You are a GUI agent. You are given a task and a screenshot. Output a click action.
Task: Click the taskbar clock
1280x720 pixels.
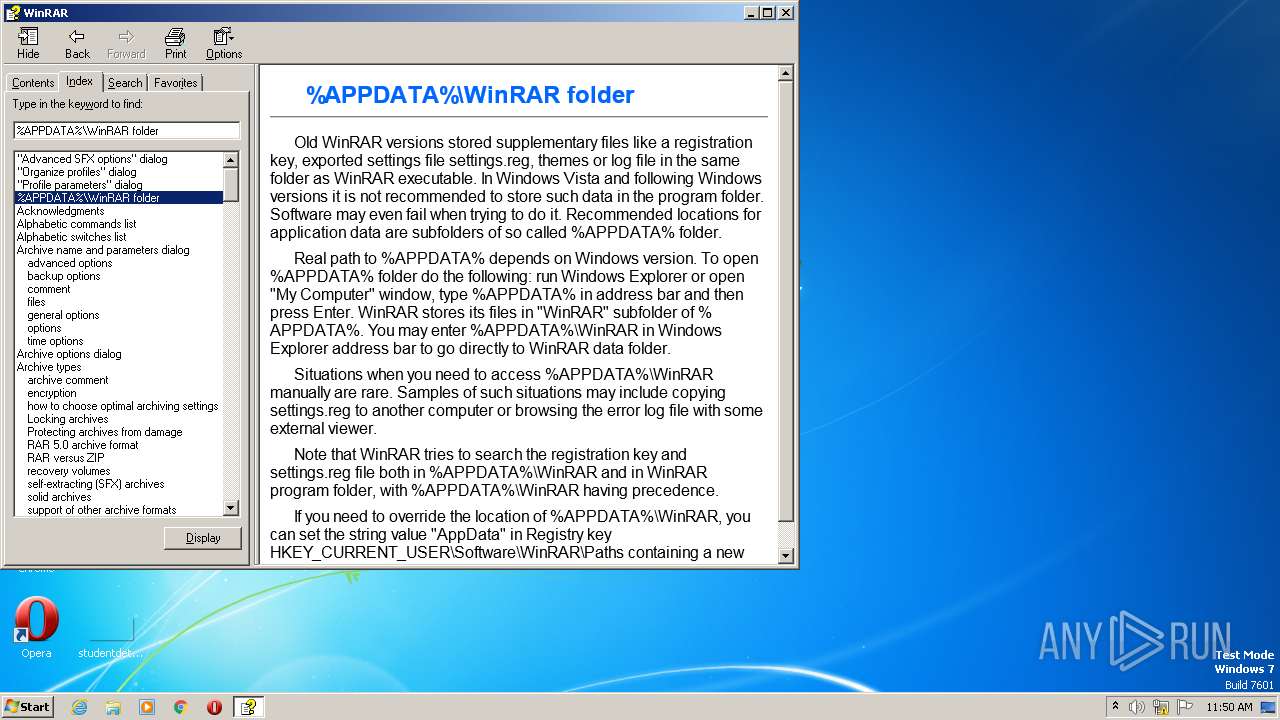[1229, 707]
